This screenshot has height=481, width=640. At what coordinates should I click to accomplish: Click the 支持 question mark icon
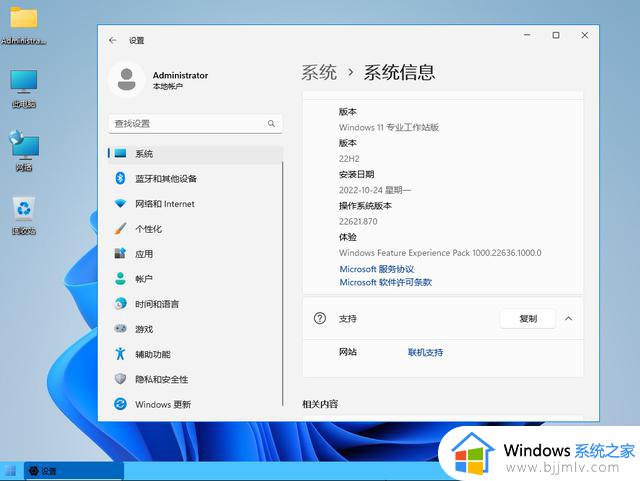pyautogui.click(x=320, y=318)
